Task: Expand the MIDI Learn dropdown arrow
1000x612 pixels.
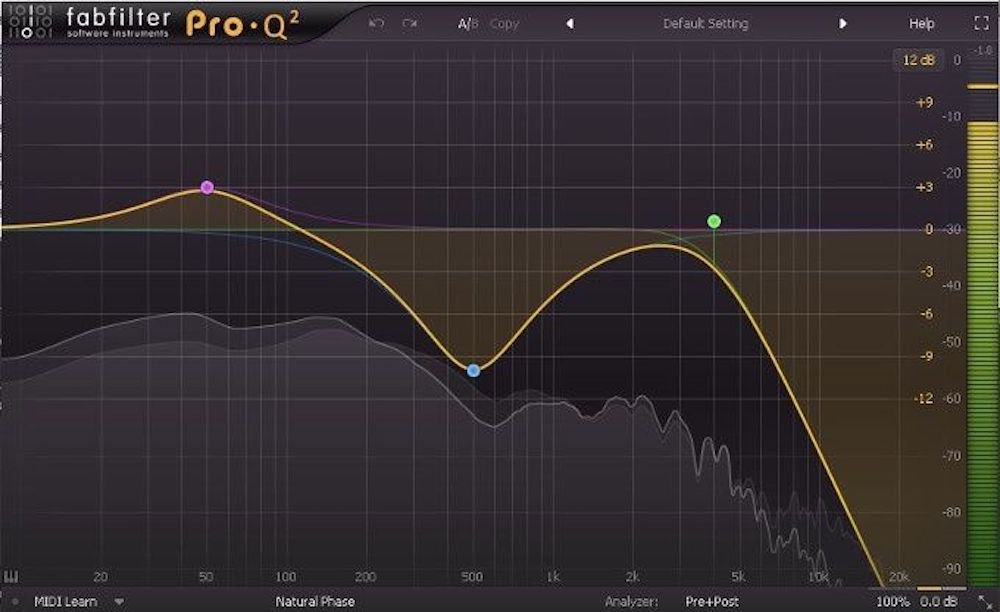Action: (x=119, y=602)
